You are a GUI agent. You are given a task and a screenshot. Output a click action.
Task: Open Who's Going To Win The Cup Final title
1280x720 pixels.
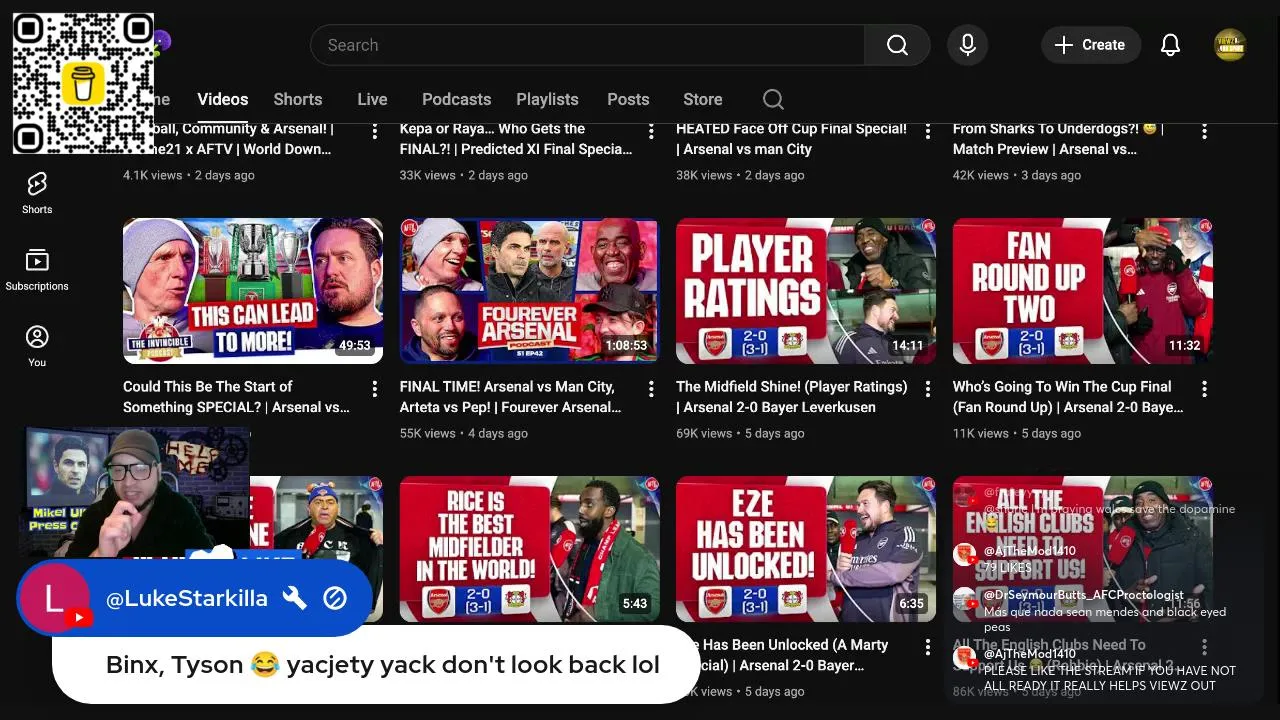coord(1068,397)
